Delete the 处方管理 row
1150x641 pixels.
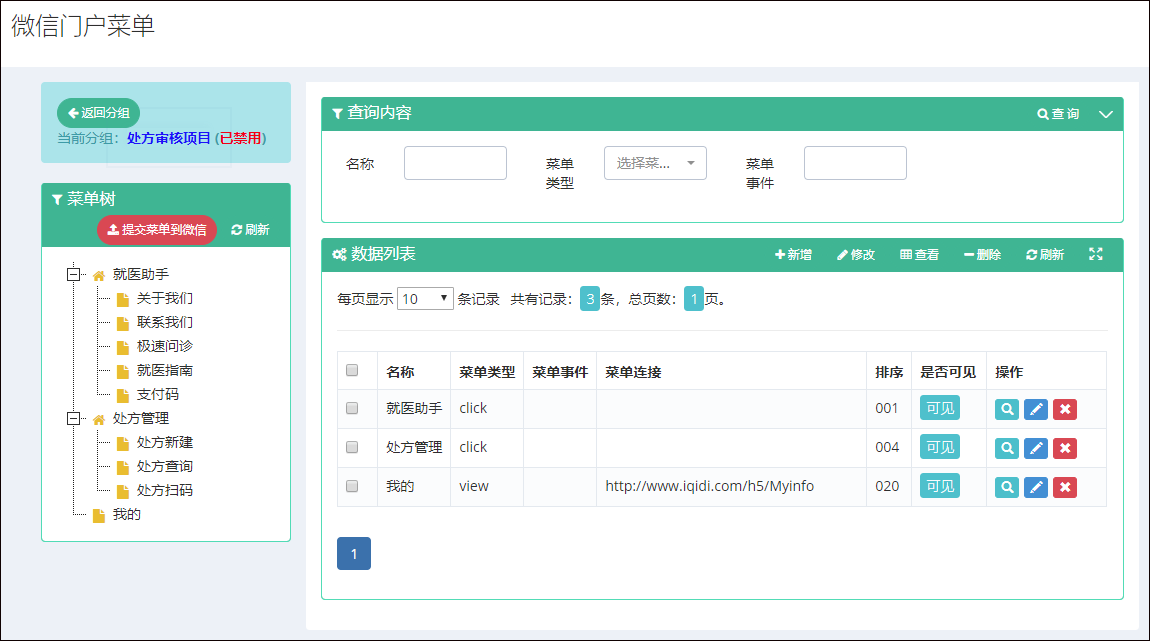click(x=1065, y=448)
